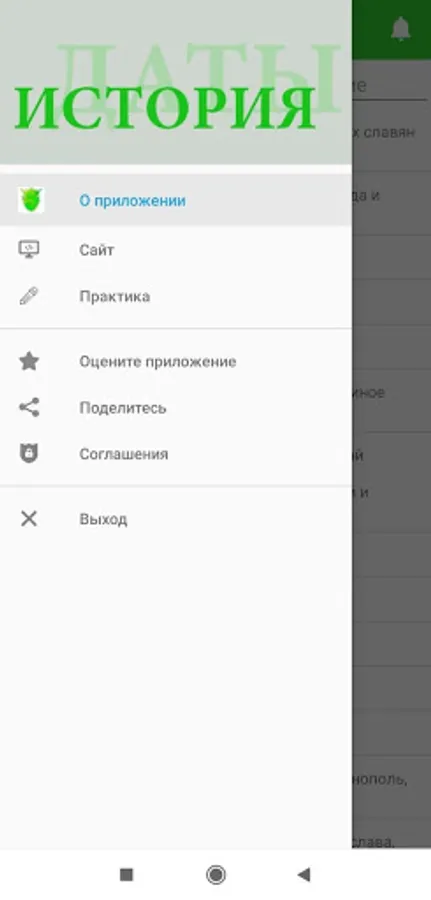The height and width of the screenshot is (900, 431).
Task: Choose Выход to quit the app
Action: pyautogui.click(x=176, y=519)
